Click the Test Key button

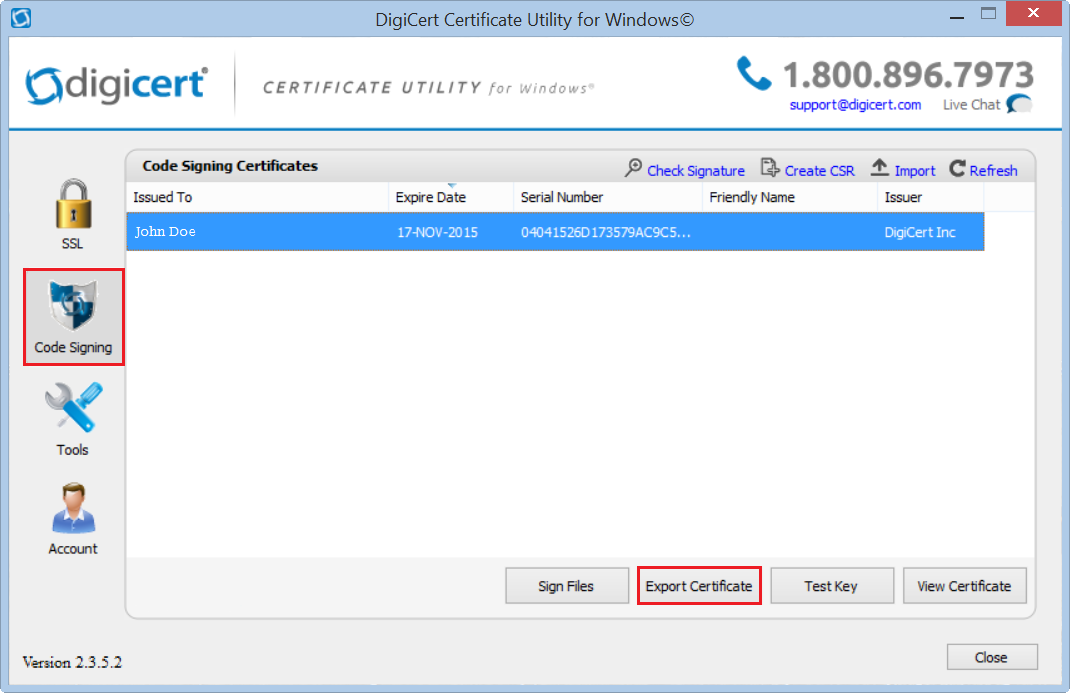click(832, 586)
